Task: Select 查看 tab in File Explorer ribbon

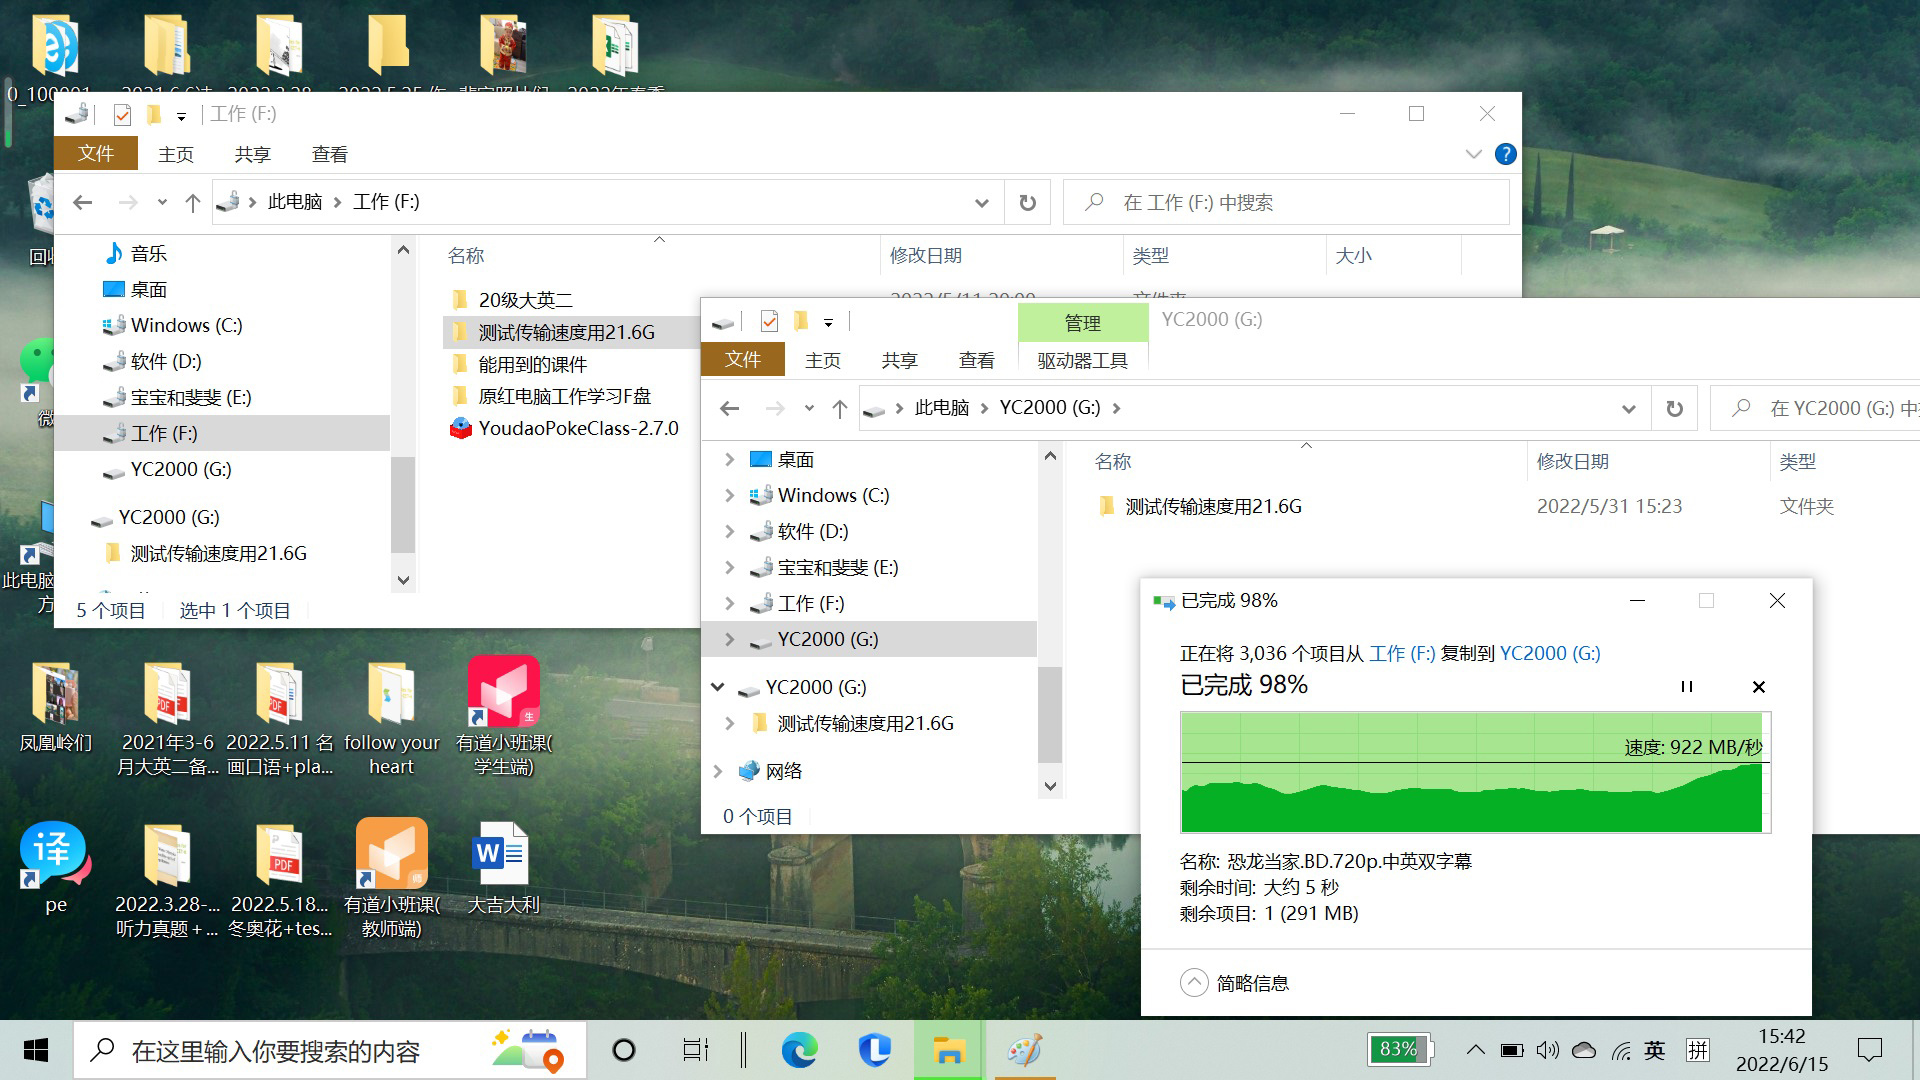Action: [x=330, y=154]
